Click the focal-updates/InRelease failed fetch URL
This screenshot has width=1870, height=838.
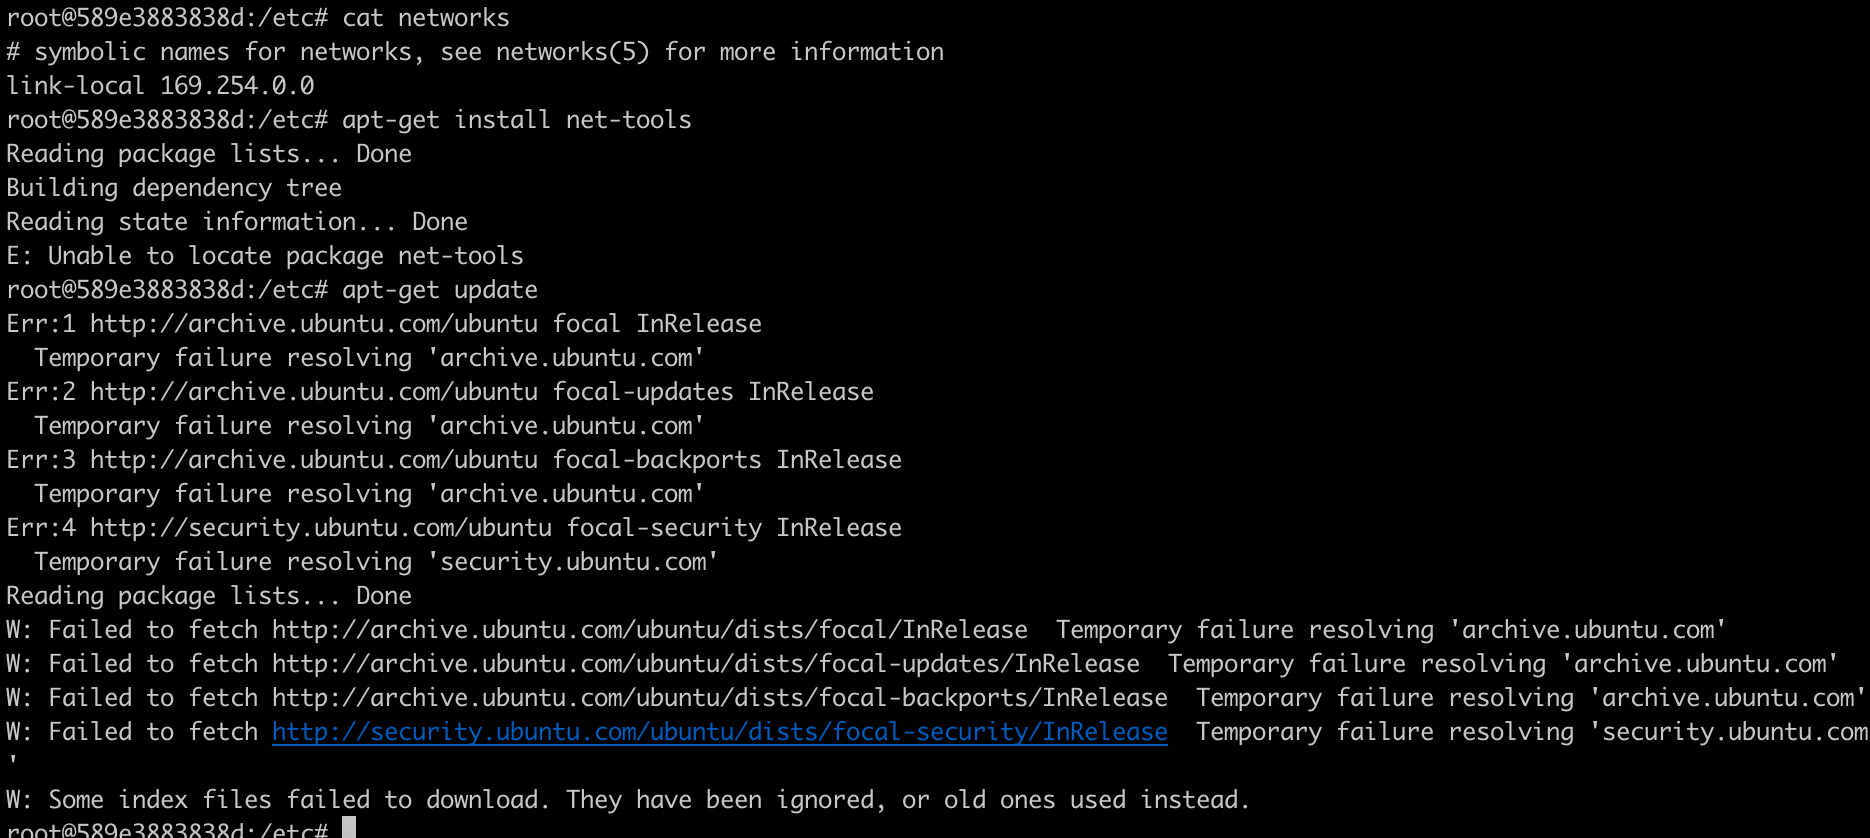pos(706,664)
